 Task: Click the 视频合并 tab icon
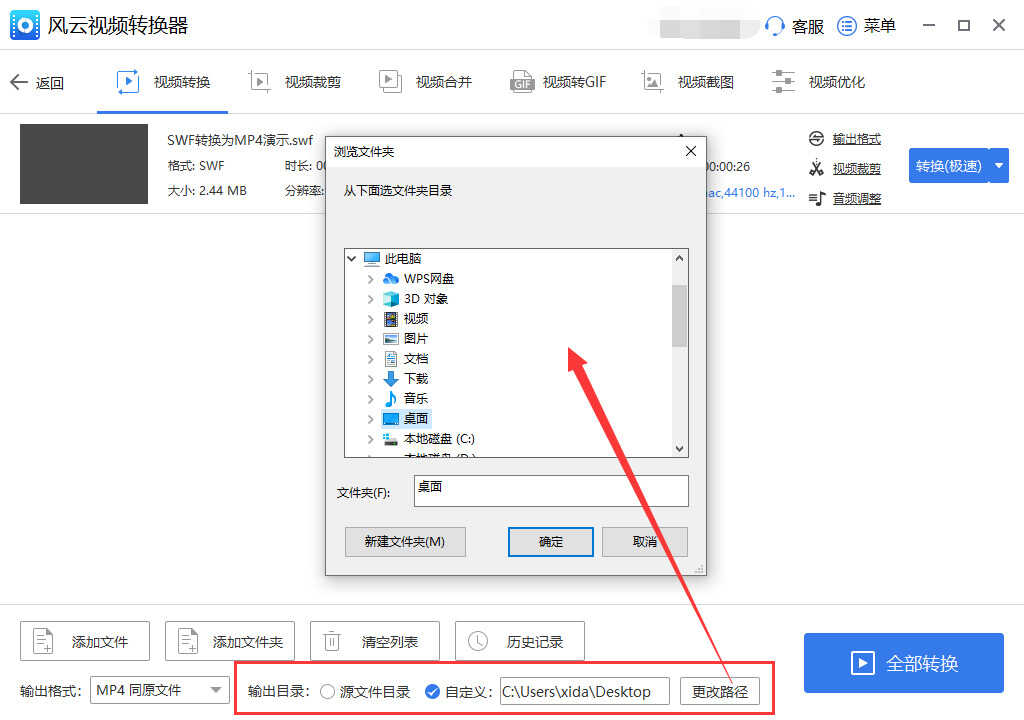point(390,82)
